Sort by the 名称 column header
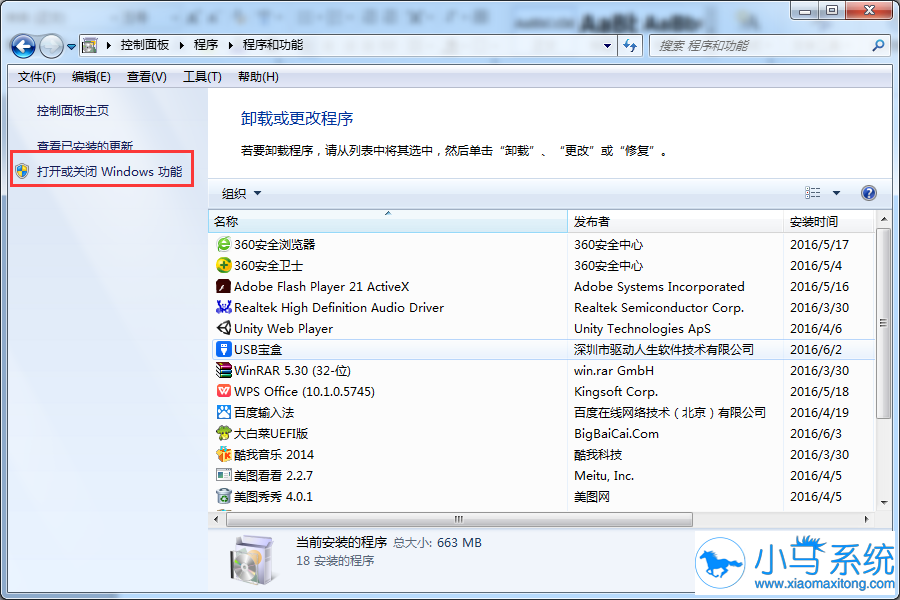 pos(388,221)
